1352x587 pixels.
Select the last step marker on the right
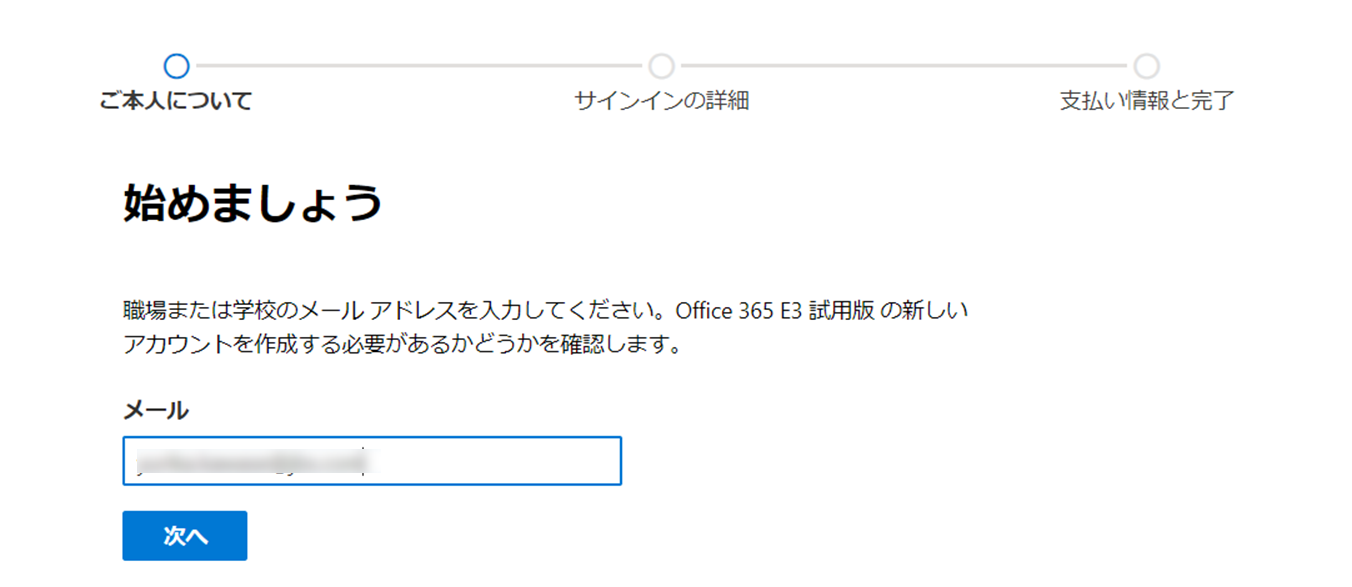[1146, 65]
